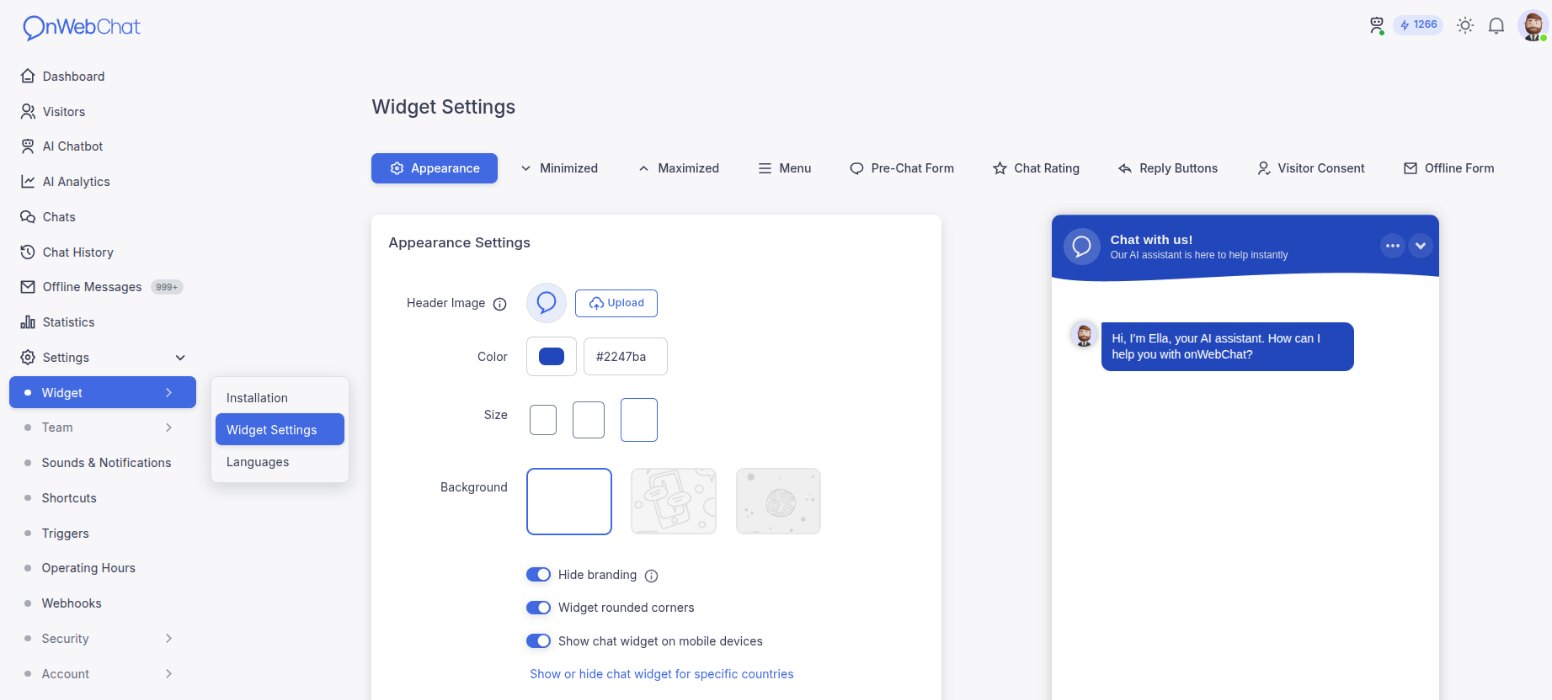Screen dimensions: 1552x700
Task: Click the Upload header image button
Action: click(x=616, y=303)
